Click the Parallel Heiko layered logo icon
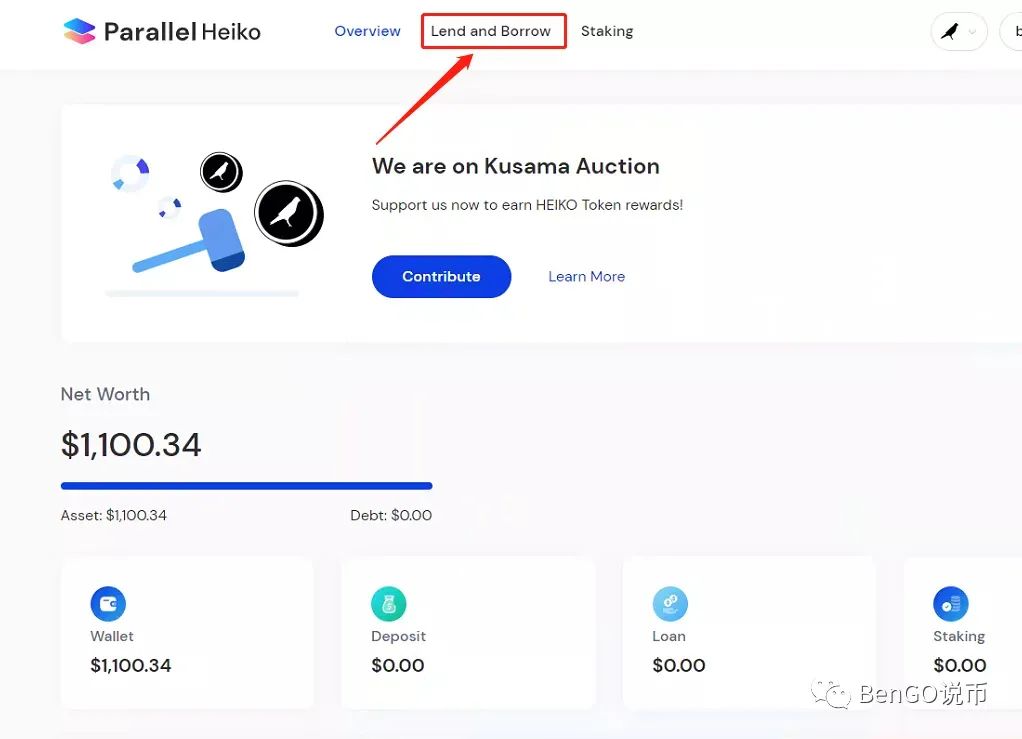This screenshot has width=1022, height=739. pos(80,31)
